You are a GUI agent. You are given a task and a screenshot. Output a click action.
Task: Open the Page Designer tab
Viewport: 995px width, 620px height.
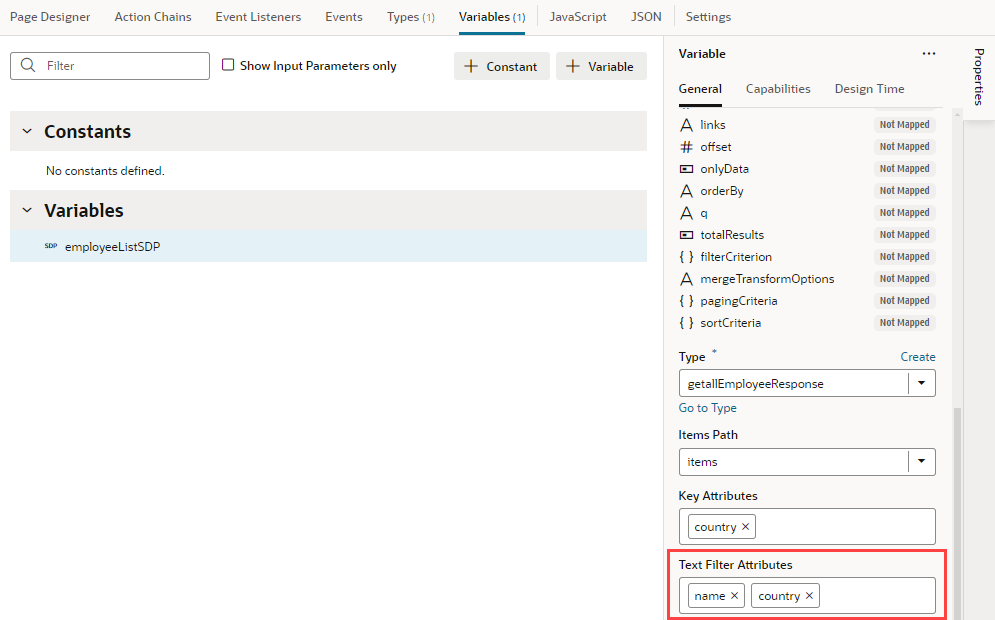click(x=50, y=17)
